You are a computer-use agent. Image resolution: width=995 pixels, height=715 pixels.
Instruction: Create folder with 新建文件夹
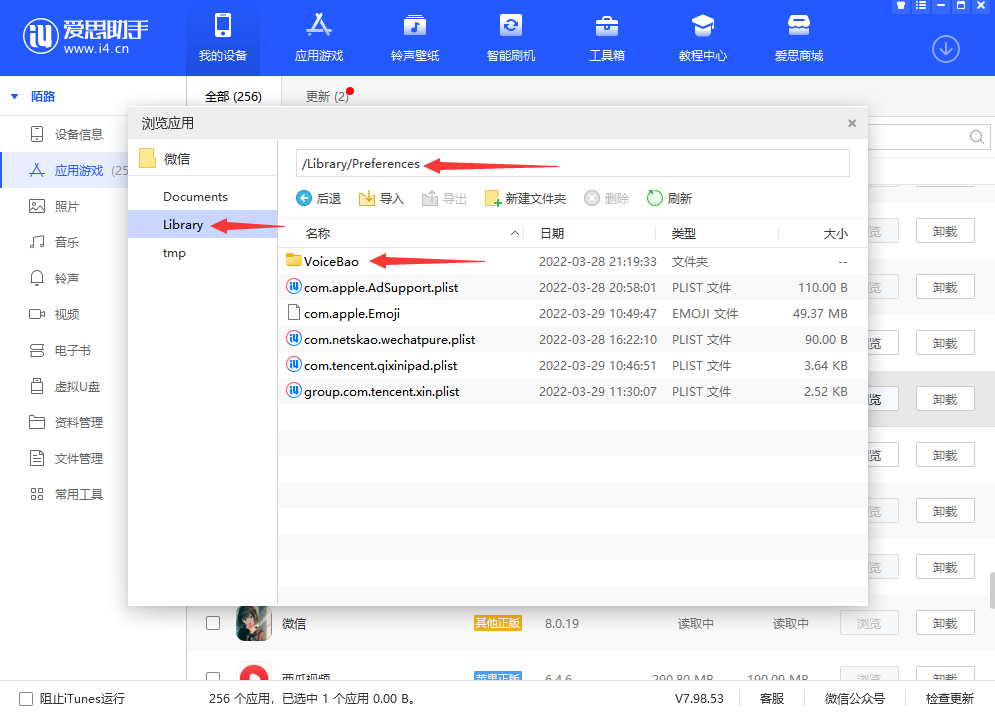[525, 199]
